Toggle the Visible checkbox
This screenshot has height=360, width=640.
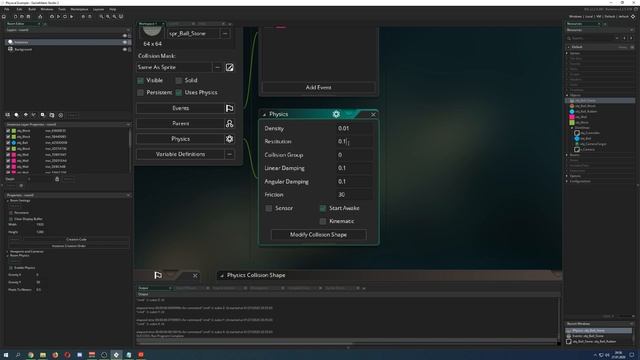[140, 80]
